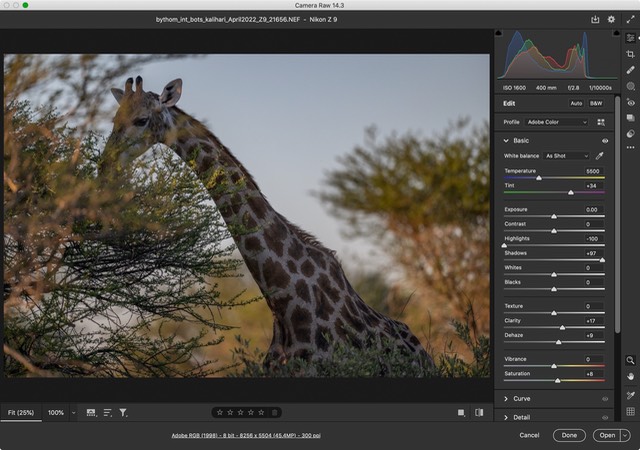Click the Temperature slider handle

[x=539, y=178]
